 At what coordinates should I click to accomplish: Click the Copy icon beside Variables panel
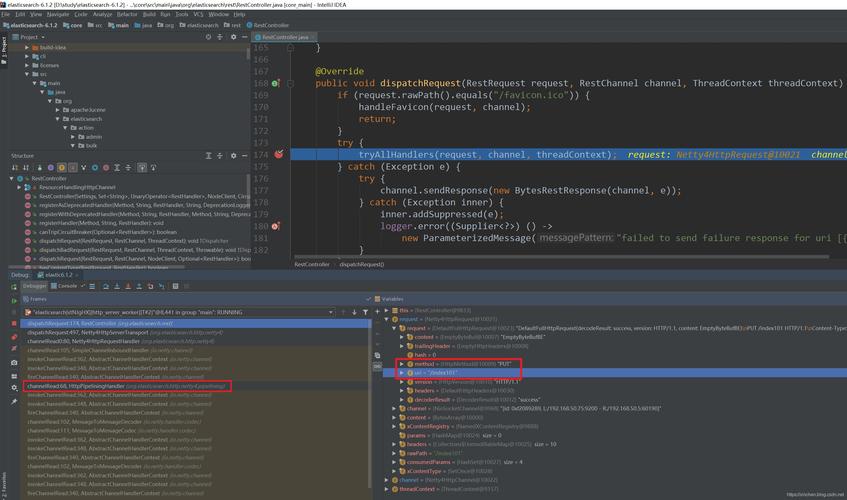click(x=377, y=355)
